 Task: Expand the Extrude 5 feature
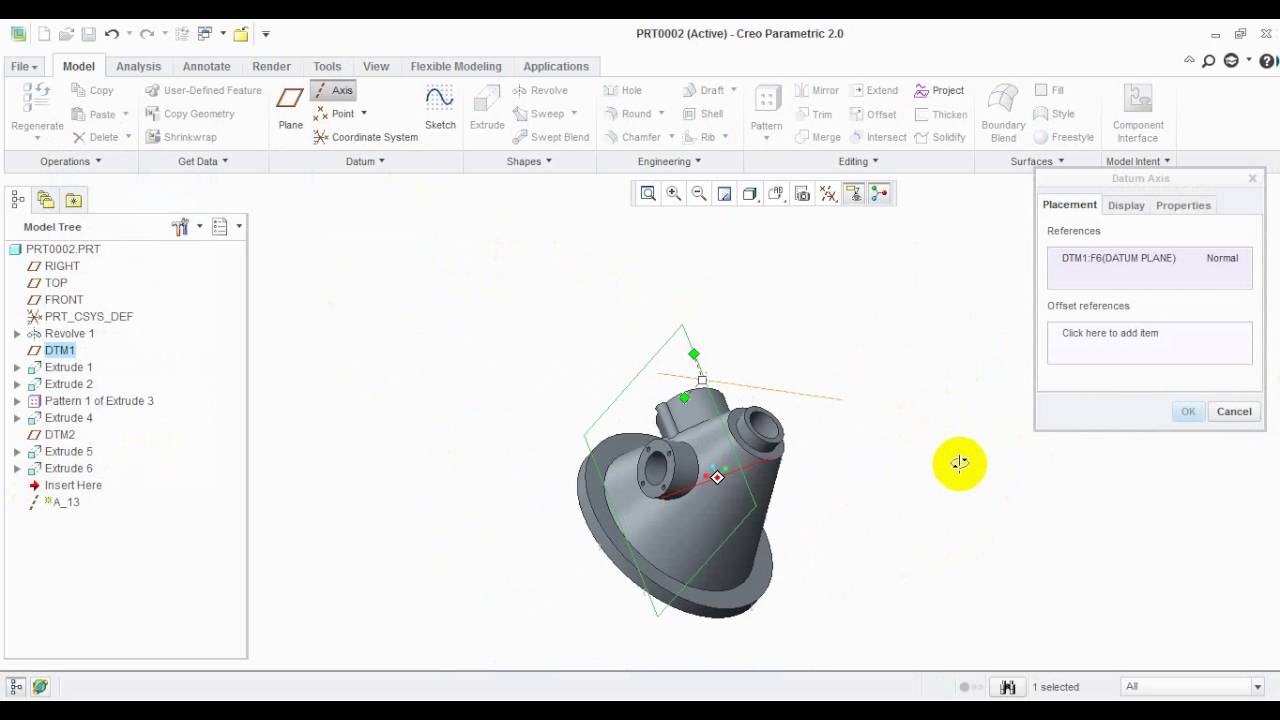pos(17,452)
